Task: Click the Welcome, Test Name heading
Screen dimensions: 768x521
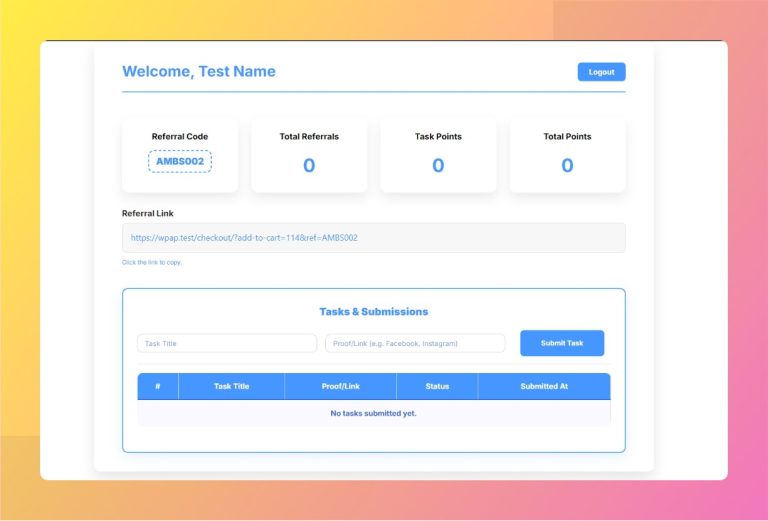Action: click(199, 71)
